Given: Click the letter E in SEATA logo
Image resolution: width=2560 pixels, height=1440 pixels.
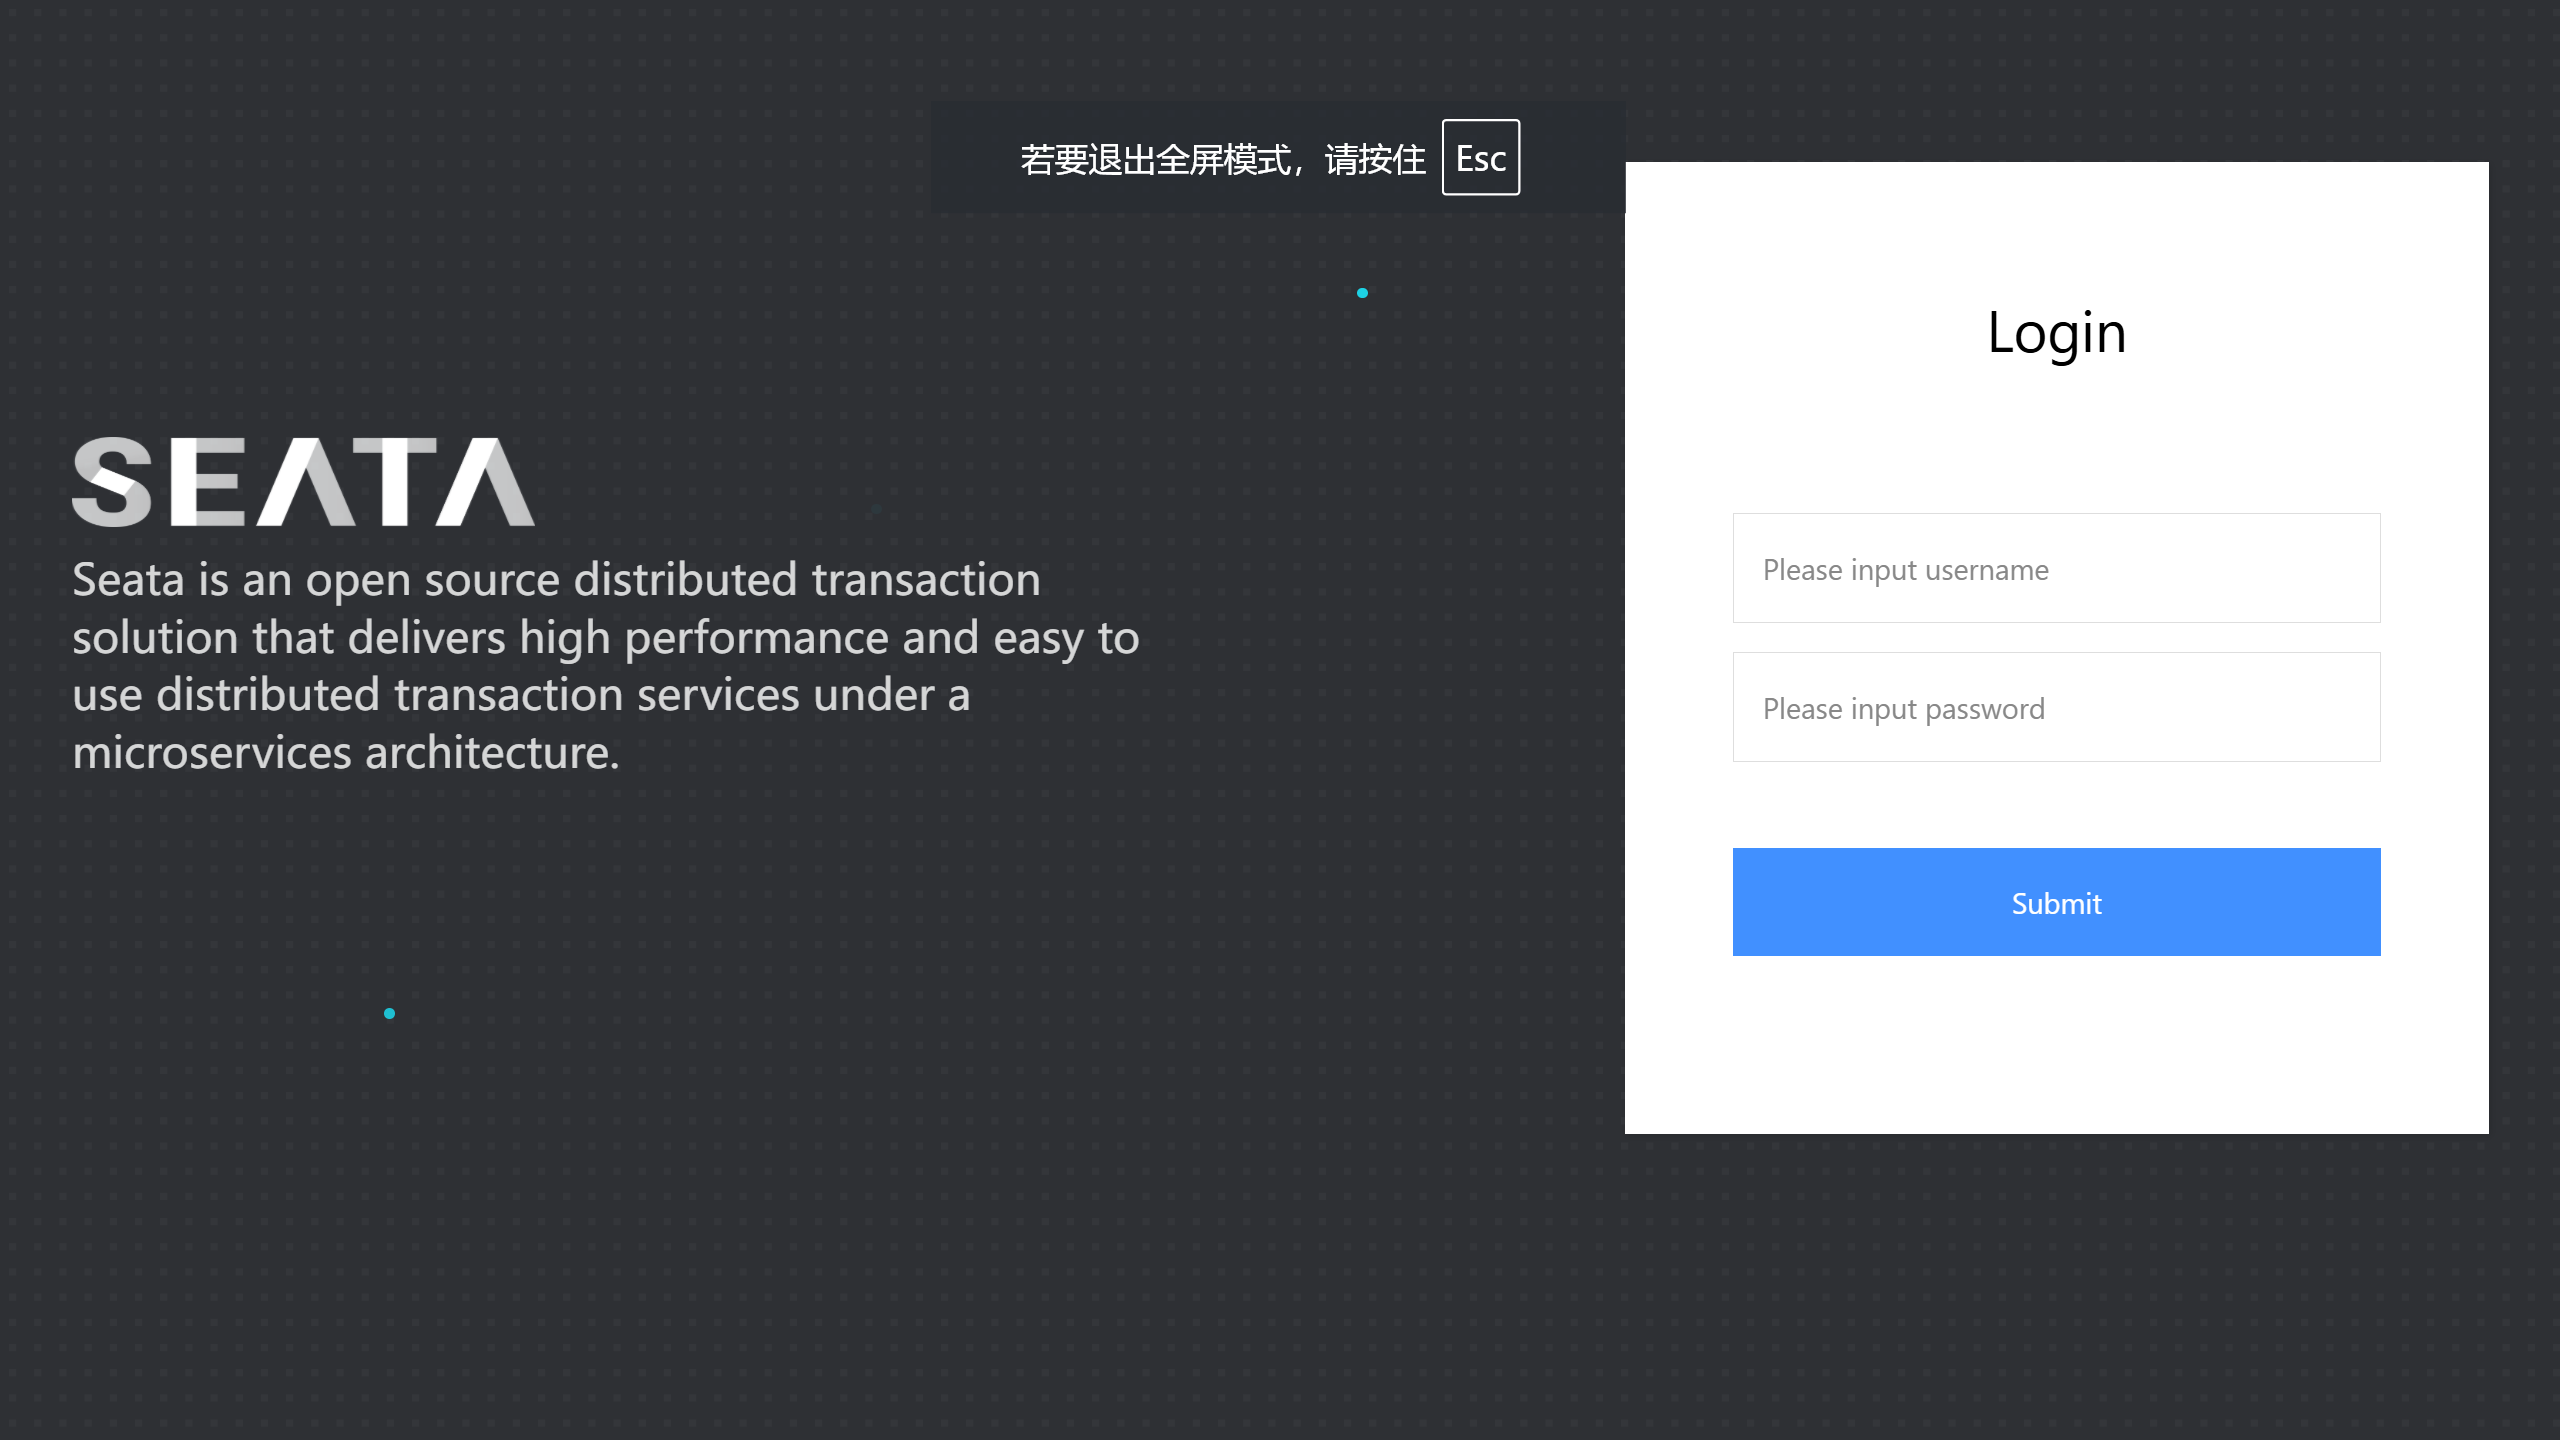Looking at the screenshot, I should point(207,482).
